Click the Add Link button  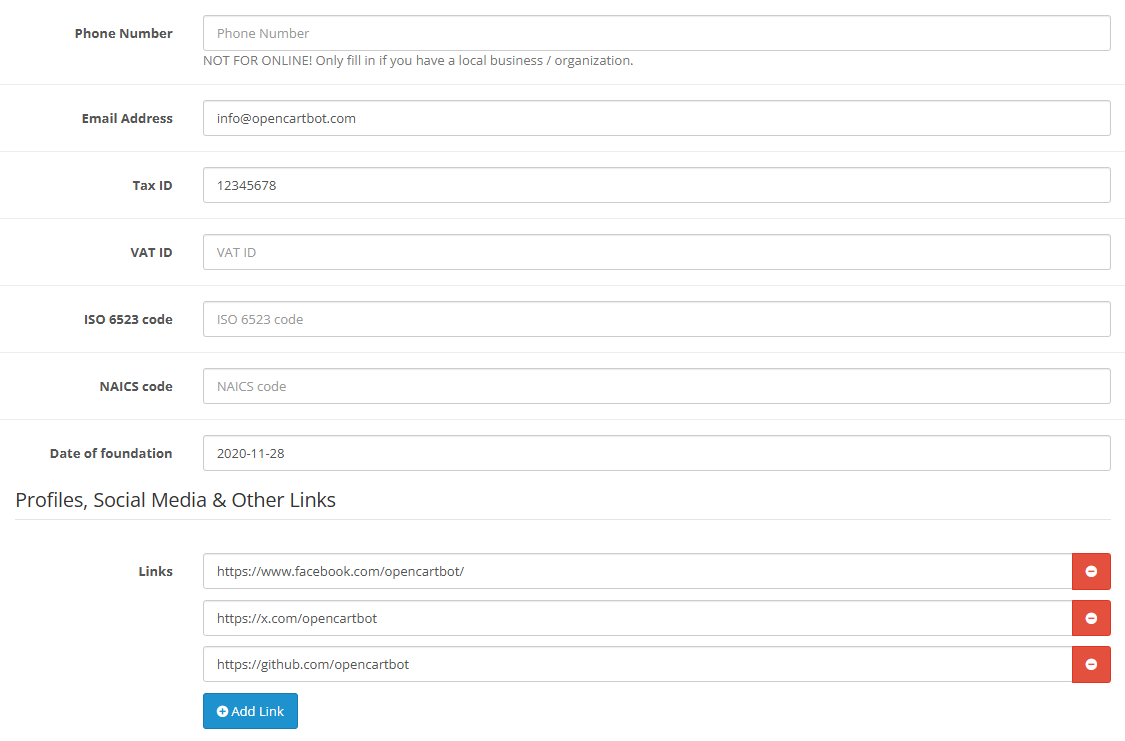tap(250, 711)
